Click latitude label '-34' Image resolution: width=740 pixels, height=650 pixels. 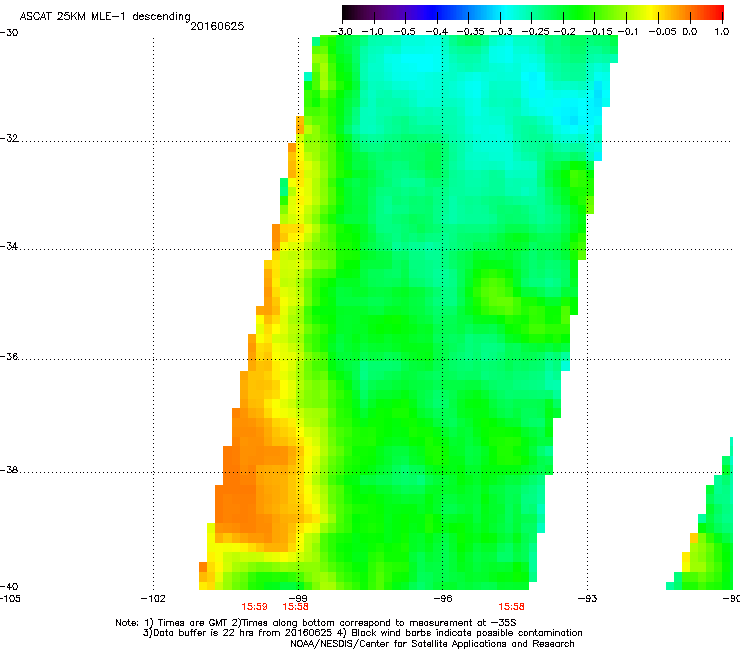click(x=9, y=246)
